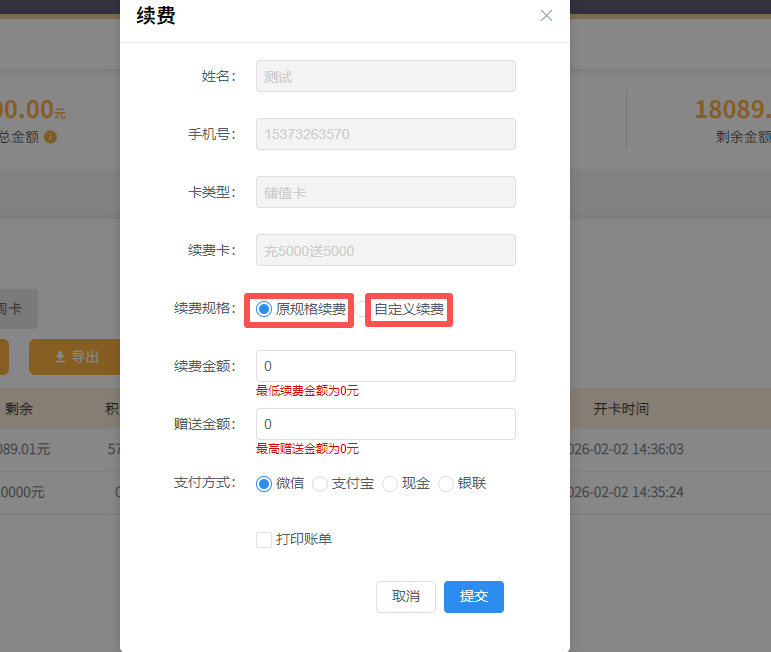Click the info icon beside 总金额
The image size is (771, 652).
pos(51,137)
